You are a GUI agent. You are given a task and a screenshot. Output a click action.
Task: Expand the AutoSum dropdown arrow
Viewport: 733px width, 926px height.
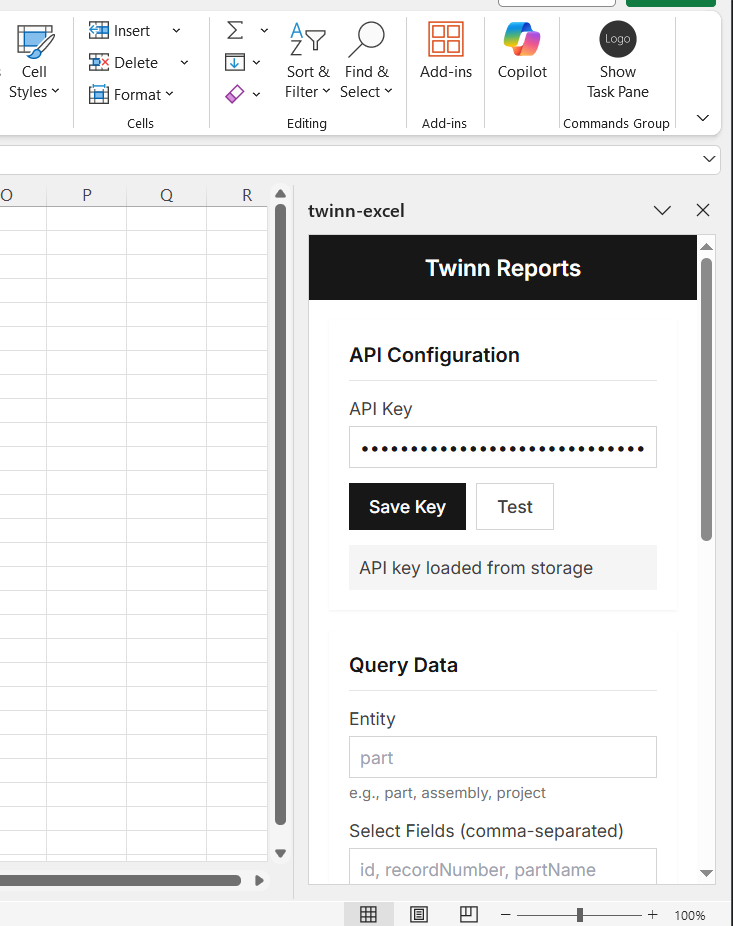264,31
